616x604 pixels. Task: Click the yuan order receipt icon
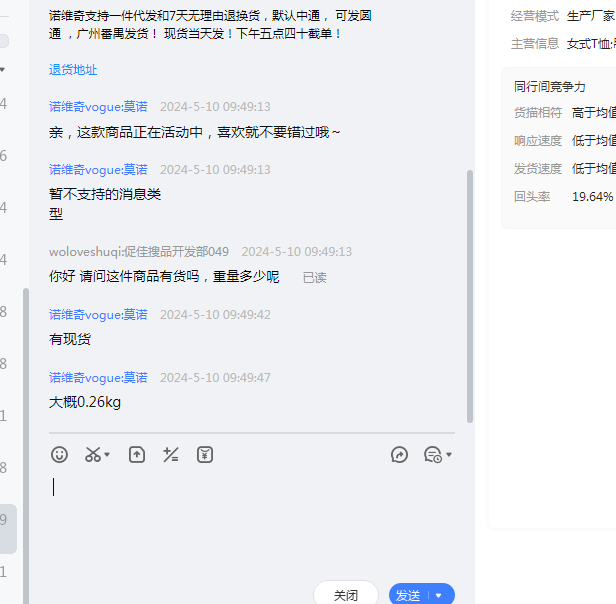205,455
